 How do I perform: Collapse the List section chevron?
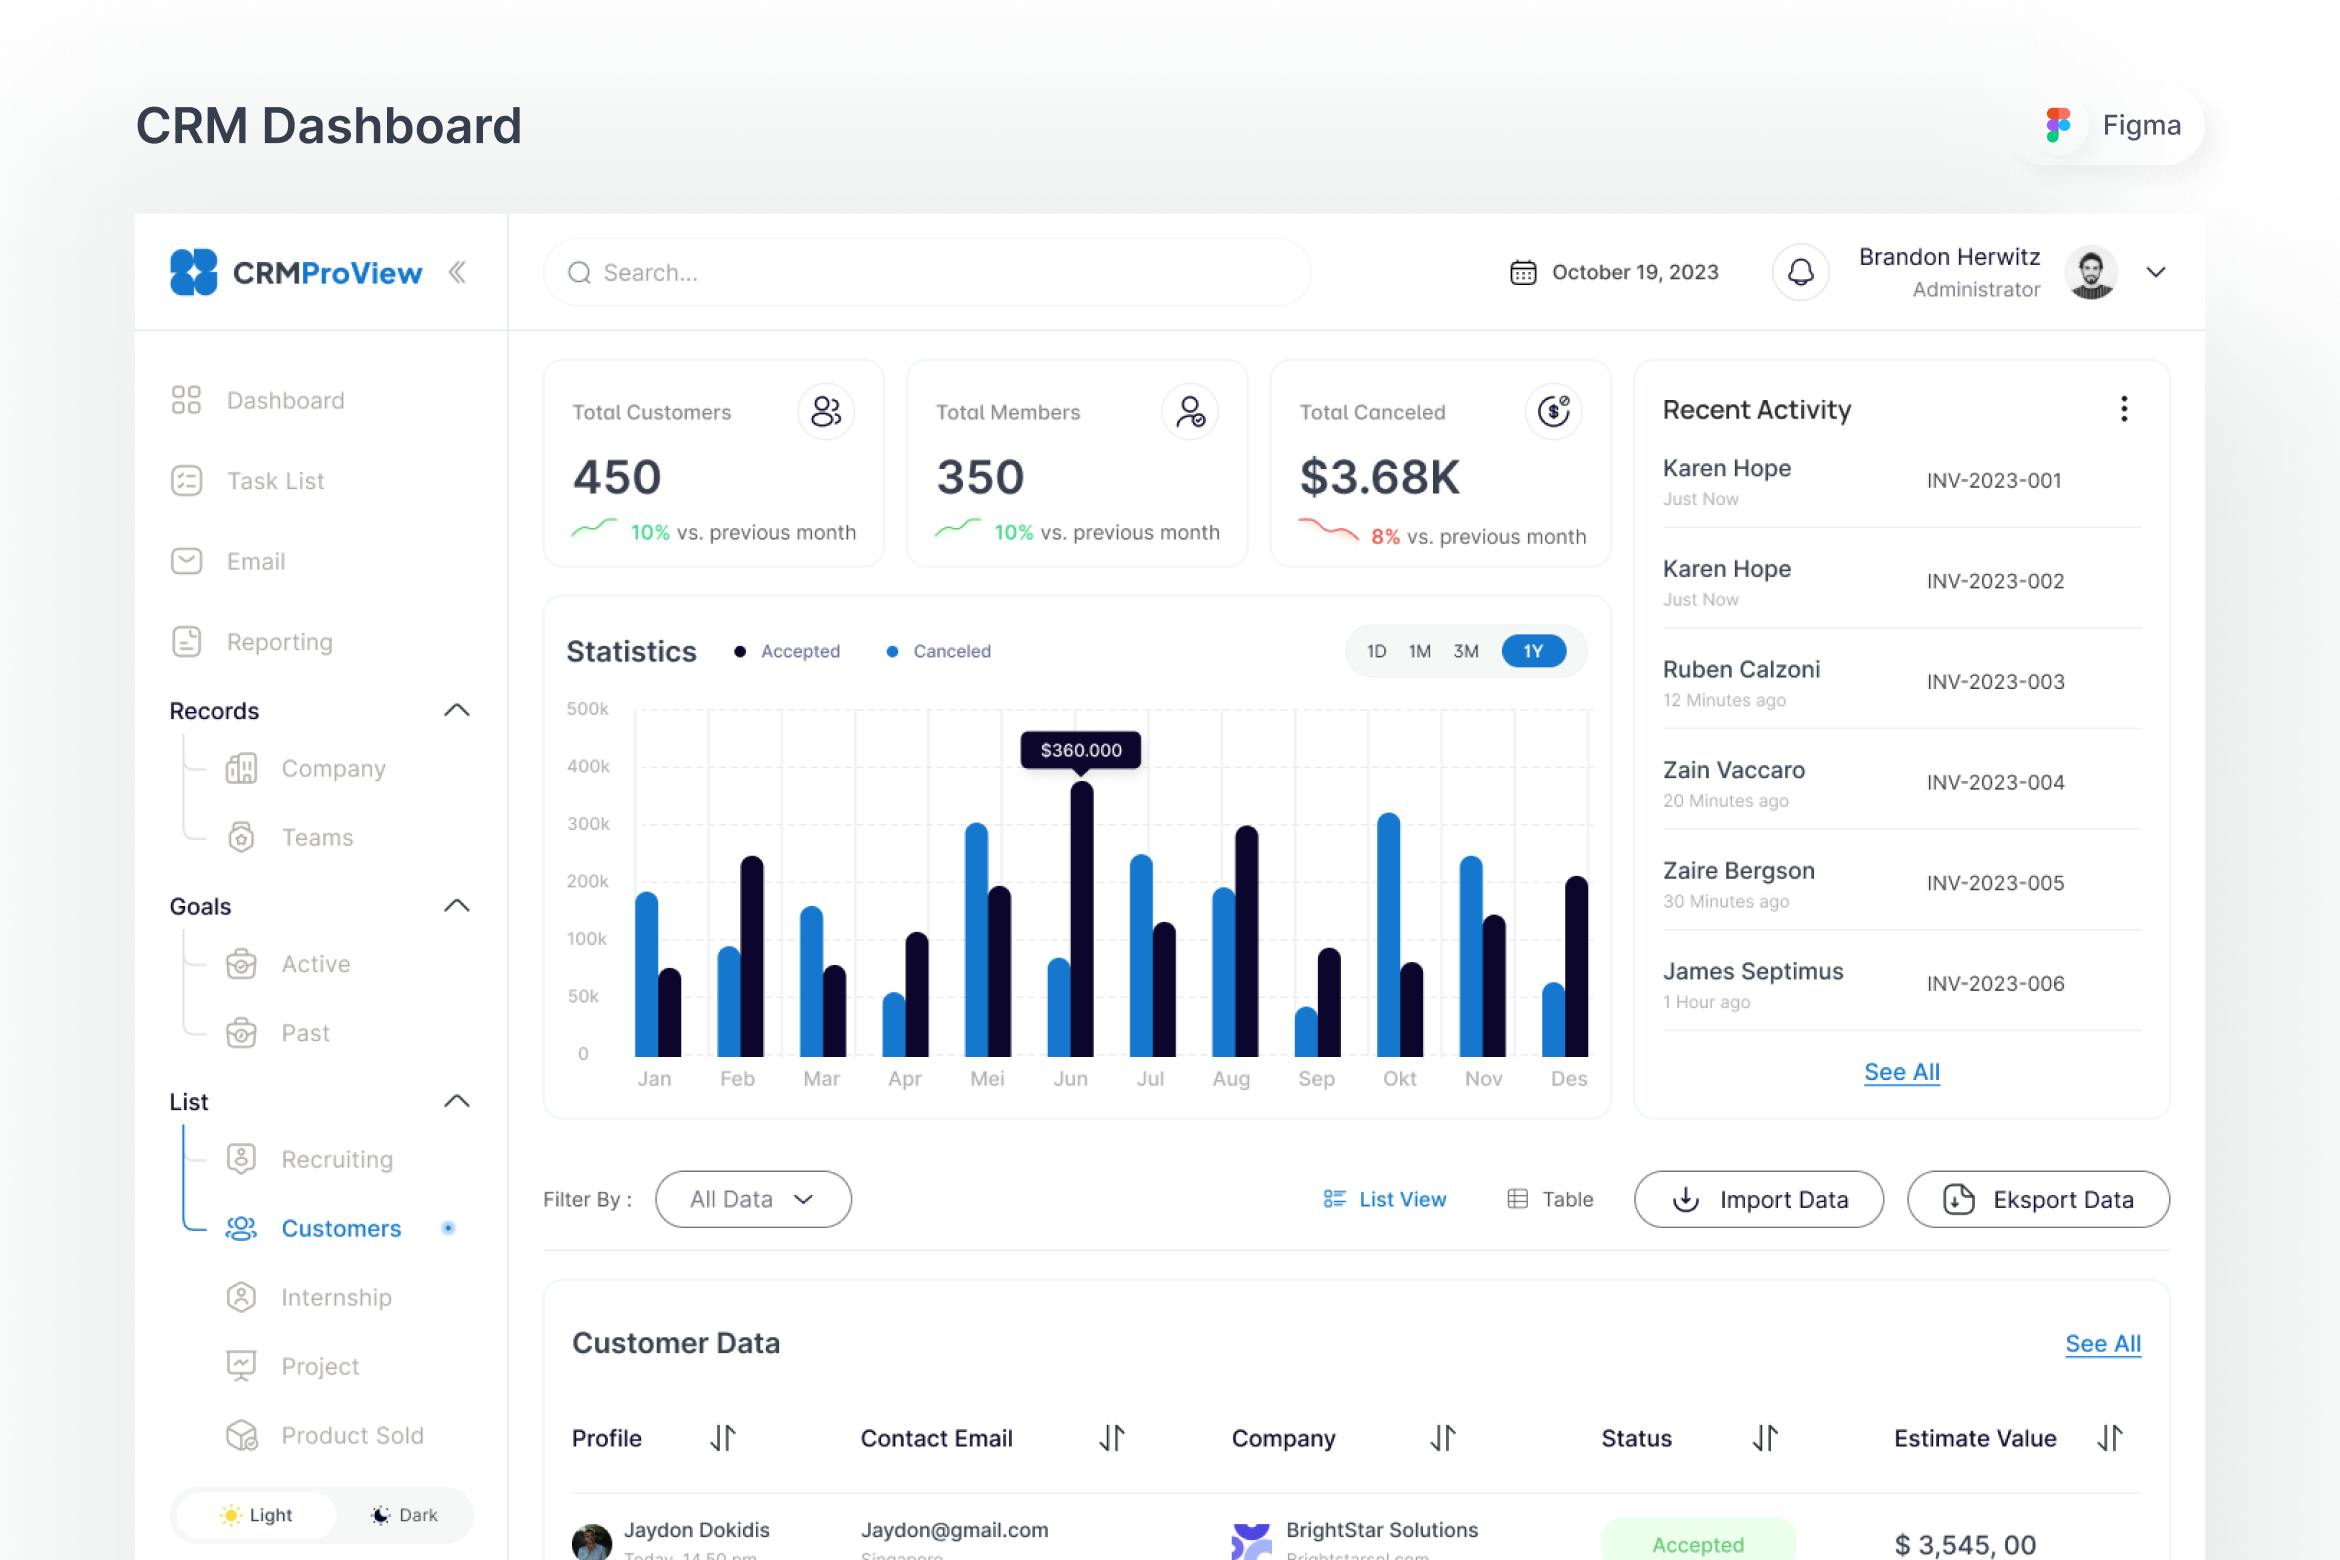(457, 1101)
